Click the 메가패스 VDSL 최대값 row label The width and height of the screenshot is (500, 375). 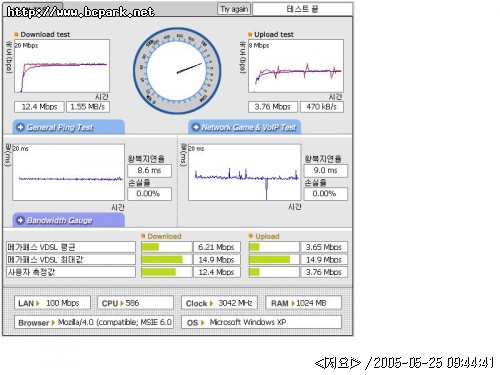click(71, 259)
